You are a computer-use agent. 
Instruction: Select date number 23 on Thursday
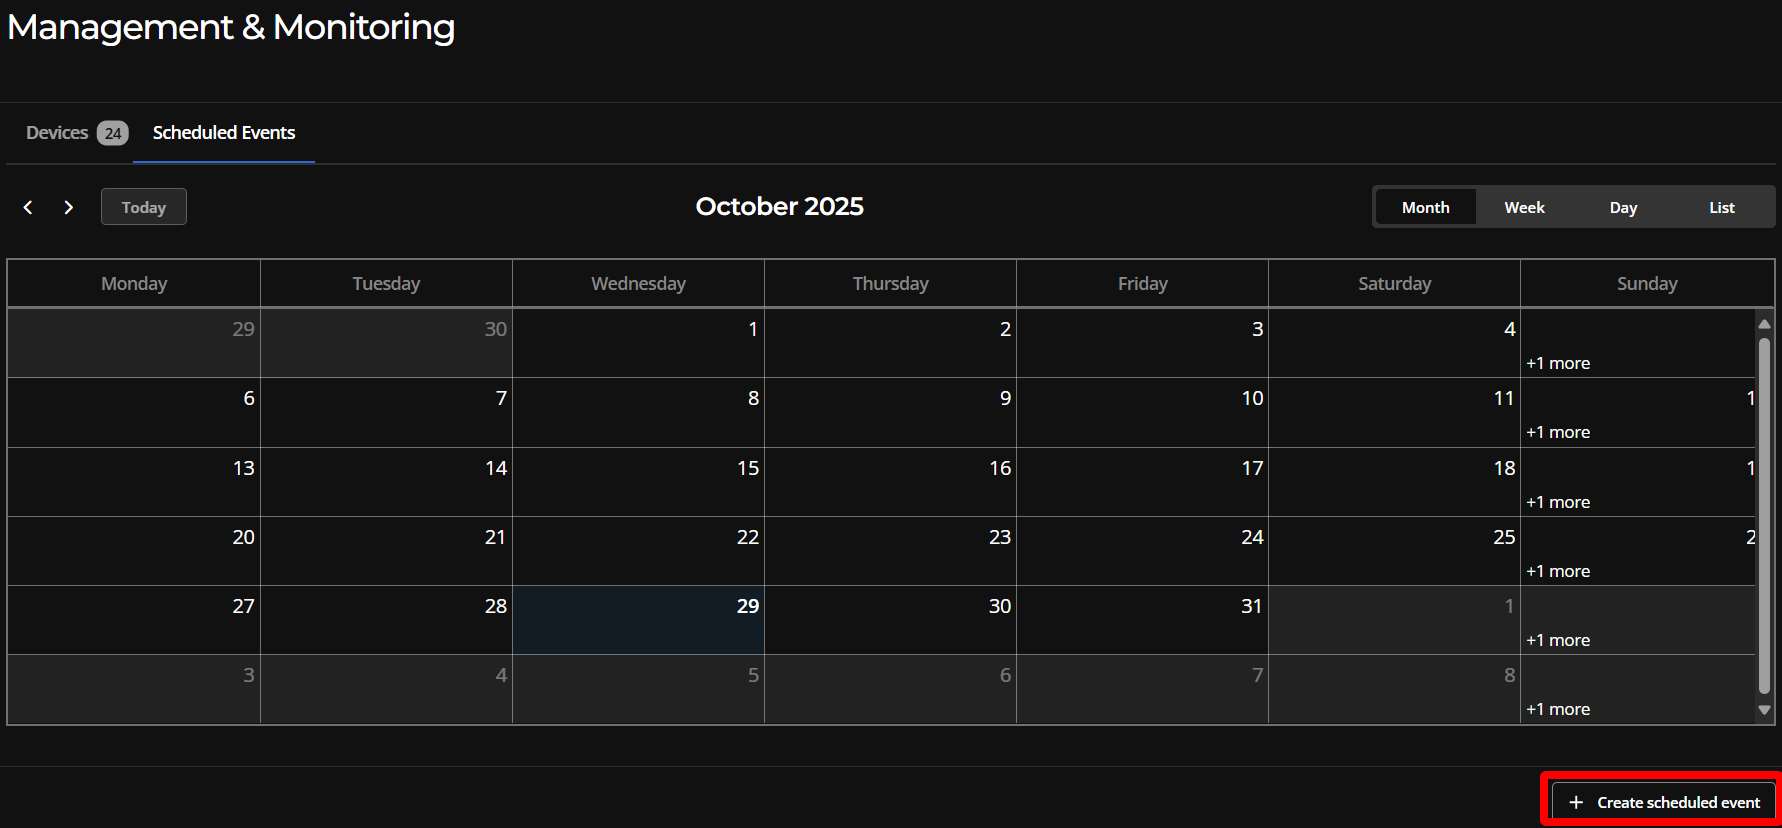(x=1000, y=537)
